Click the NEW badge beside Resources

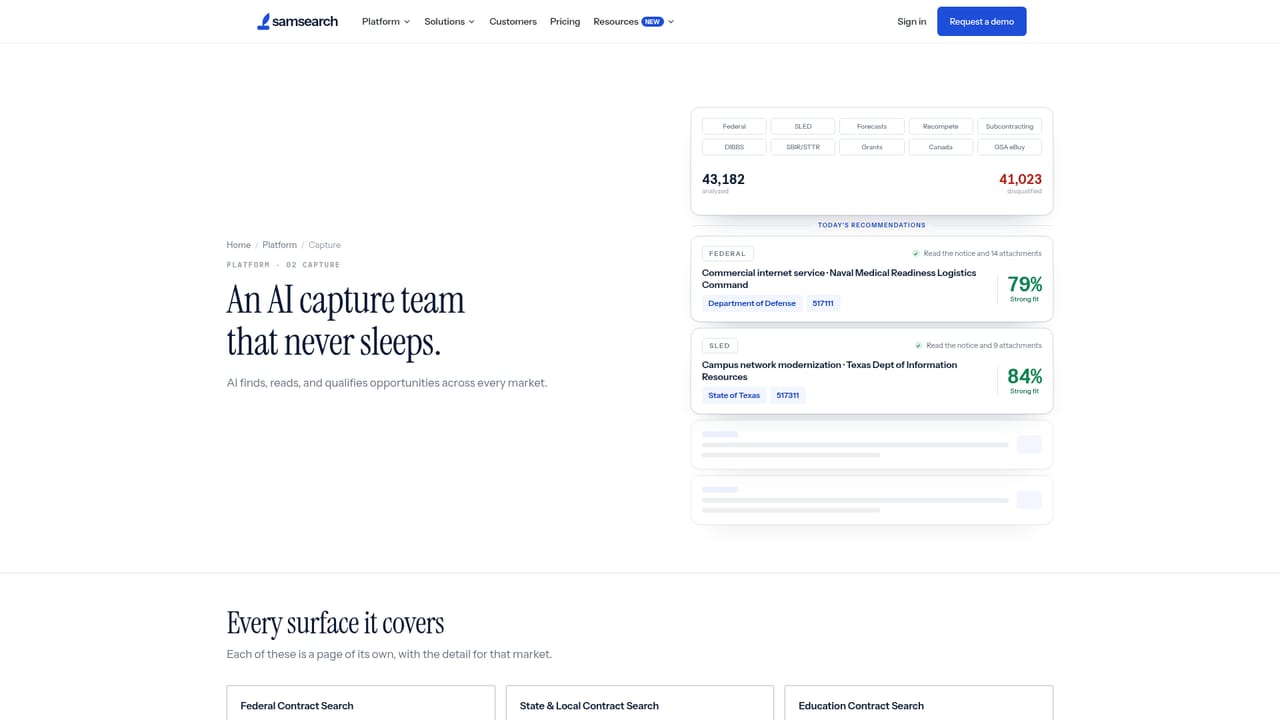click(652, 21)
